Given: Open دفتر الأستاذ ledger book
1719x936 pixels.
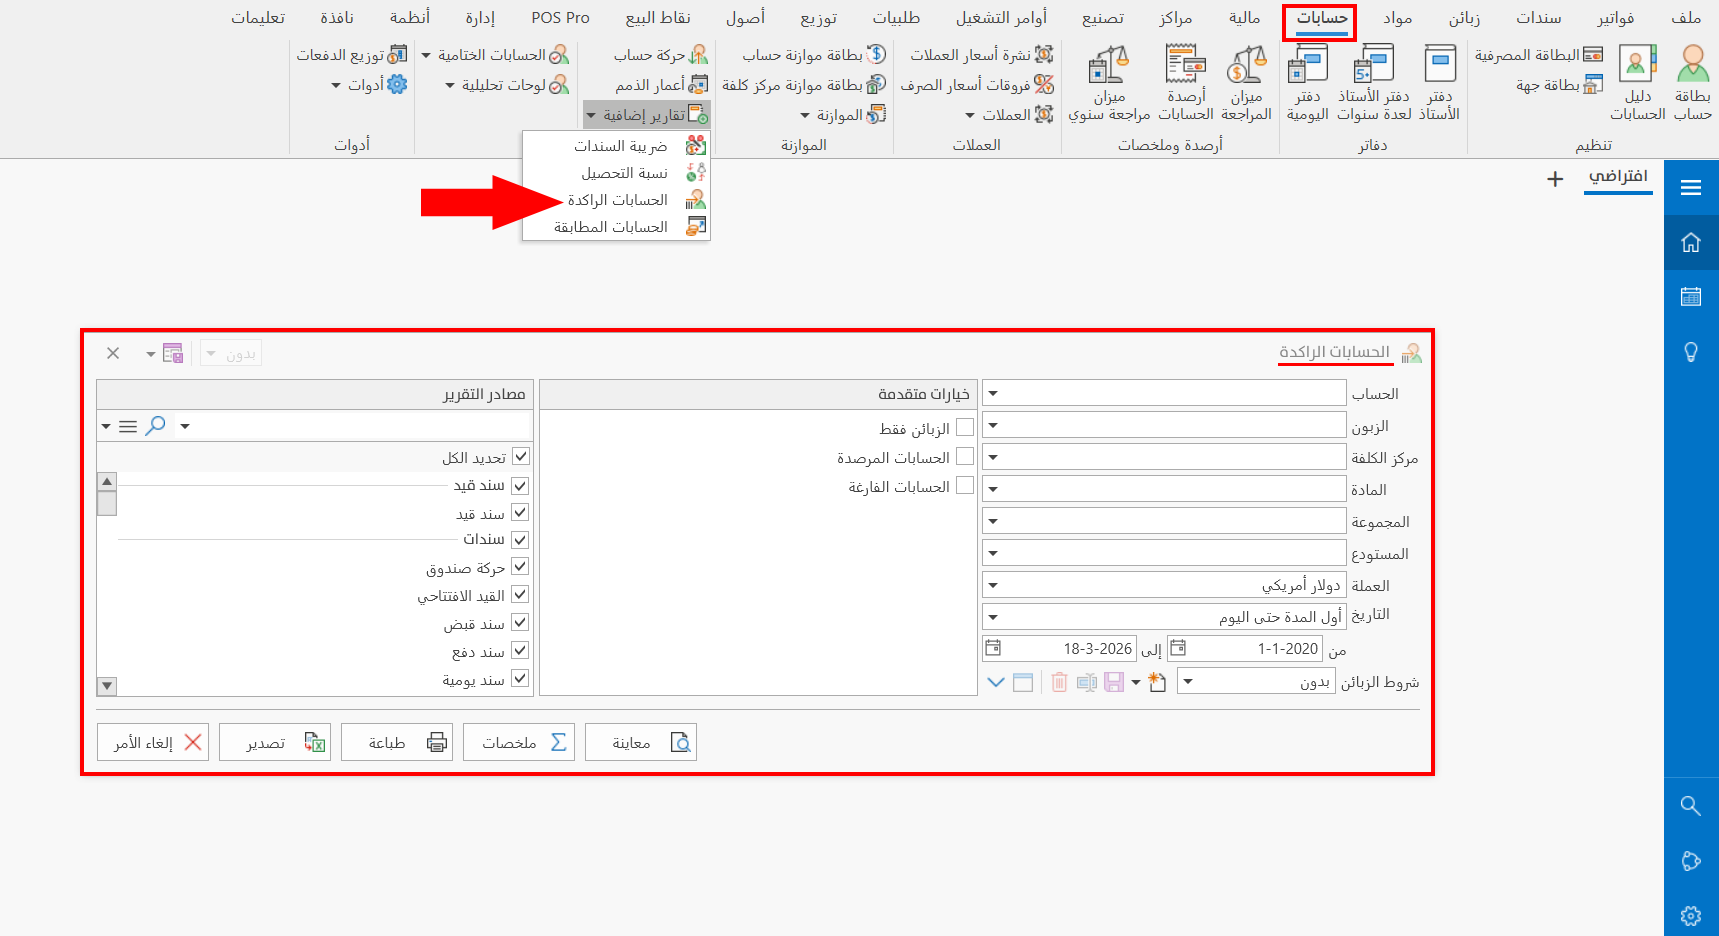Looking at the screenshot, I should coord(1439,82).
